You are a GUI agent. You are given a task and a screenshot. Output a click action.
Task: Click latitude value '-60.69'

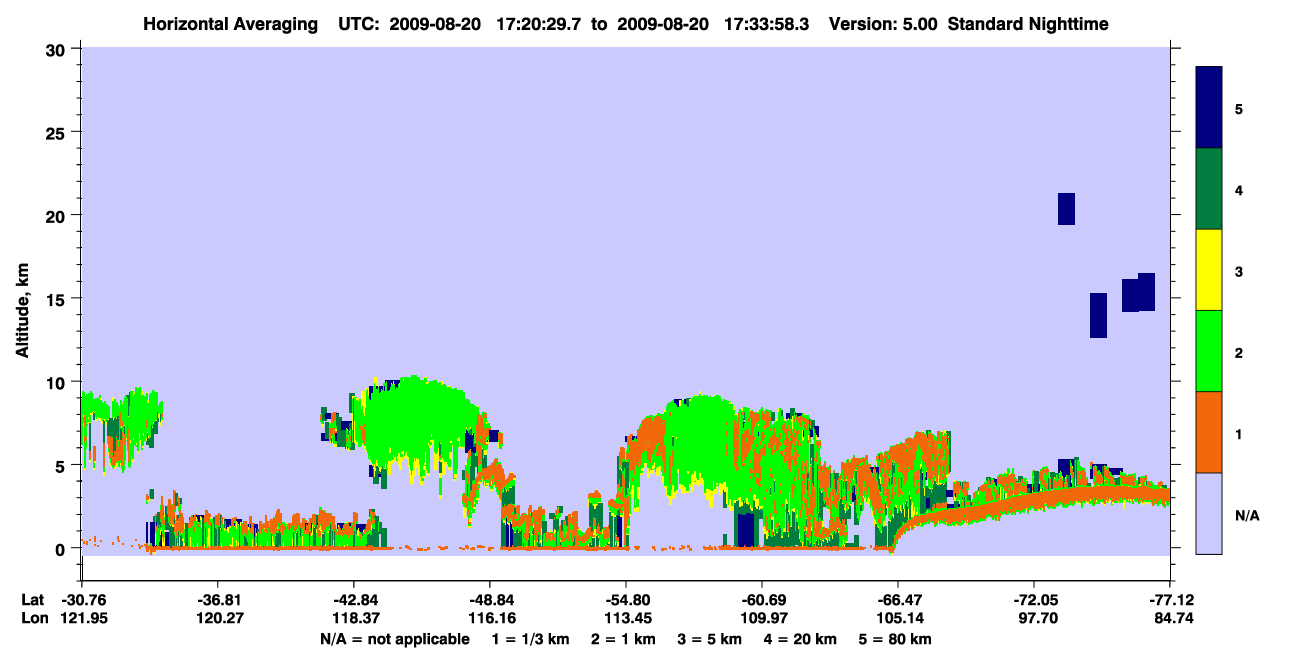761,600
